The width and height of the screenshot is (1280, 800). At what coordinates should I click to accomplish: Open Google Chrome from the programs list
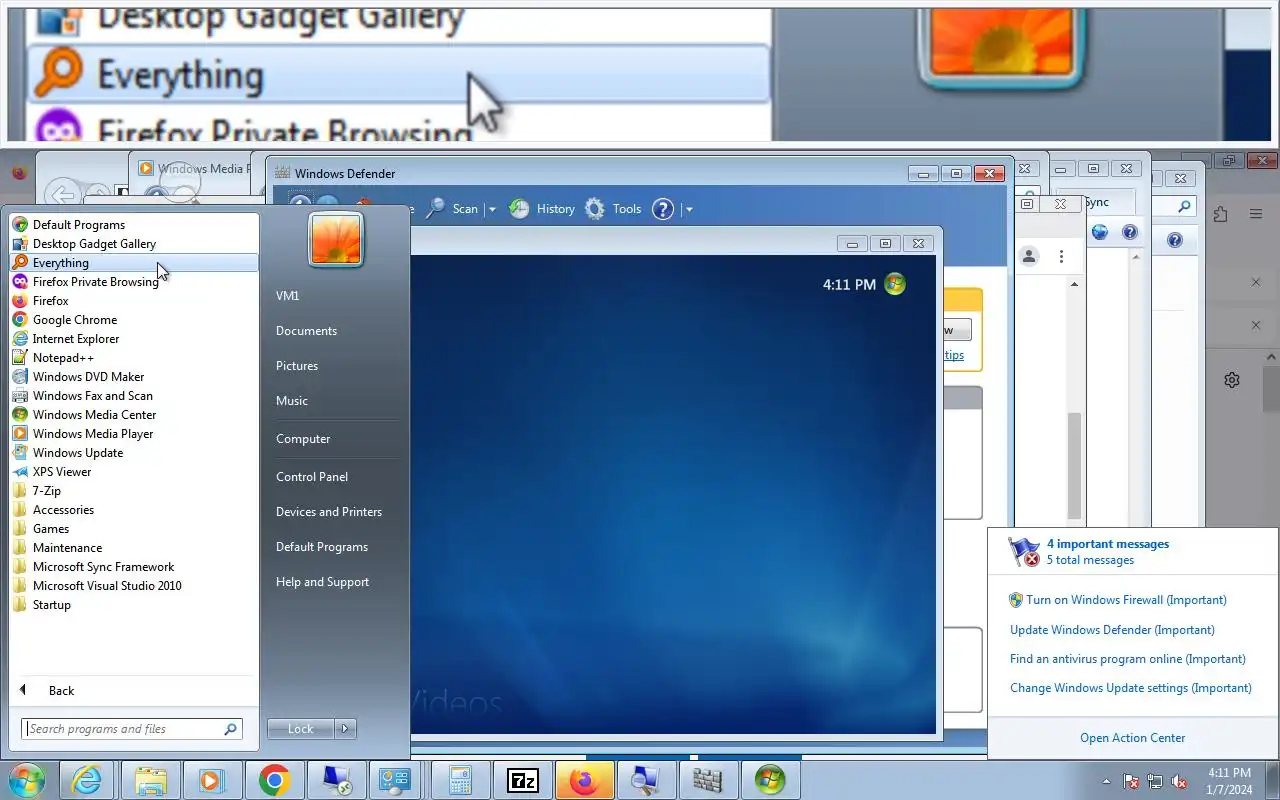point(134,320)
